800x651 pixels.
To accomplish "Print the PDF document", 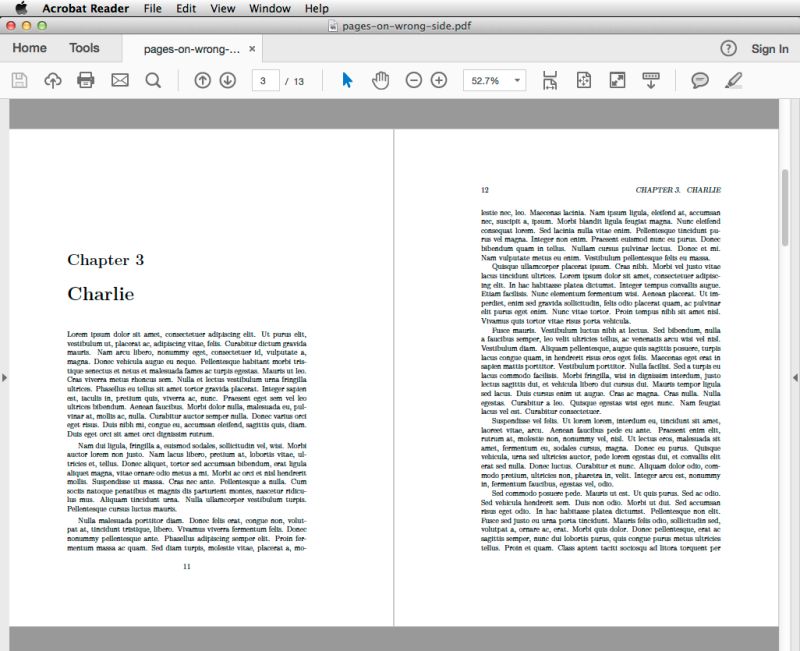I will pos(84,81).
